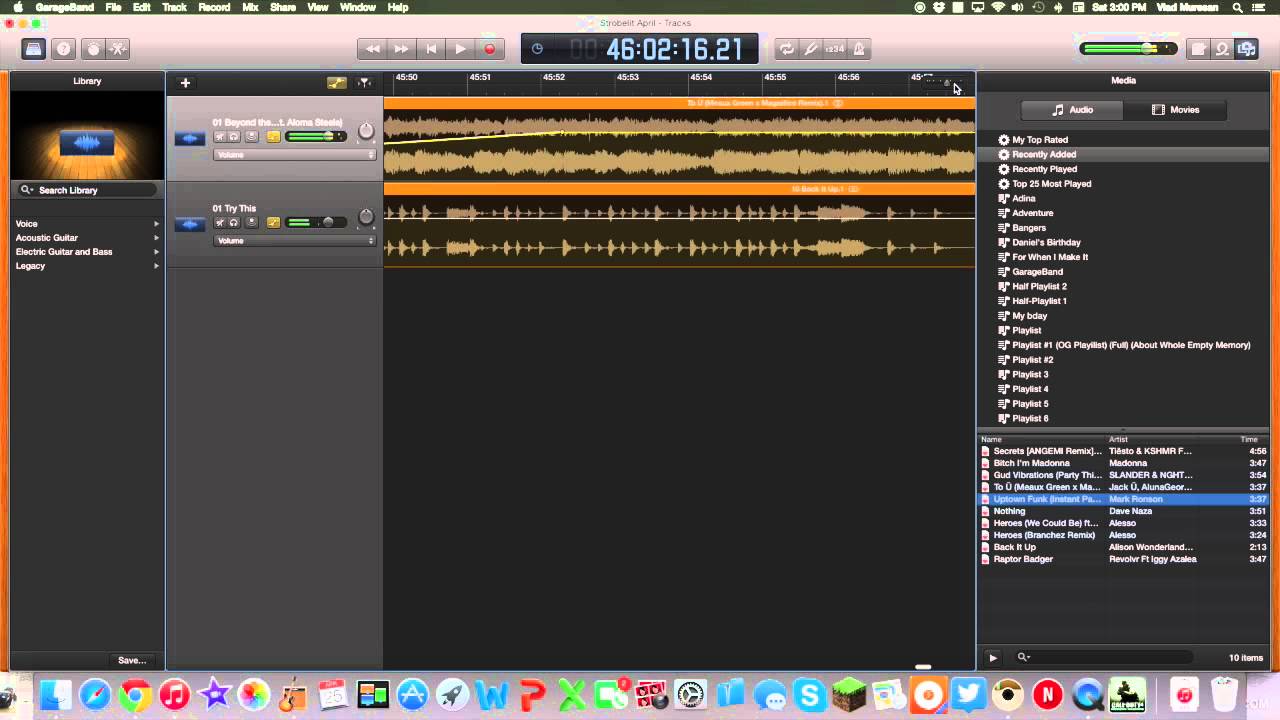The height and width of the screenshot is (720, 1280).
Task: Lock the '01 Try This' track
Action: tap(252, 223)
